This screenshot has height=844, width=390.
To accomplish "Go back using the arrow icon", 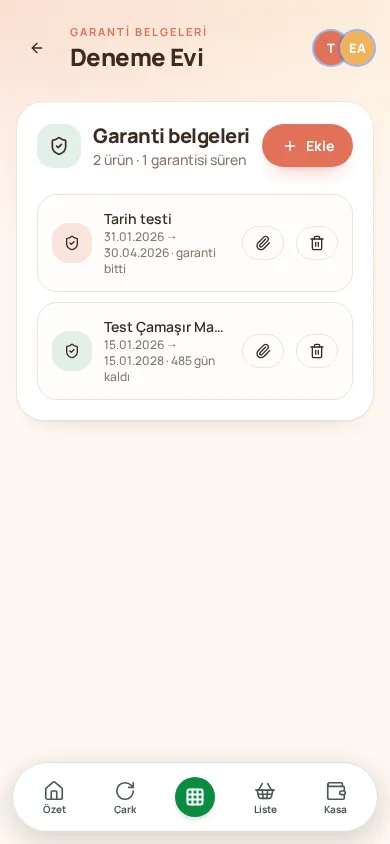I will pos(37,48).
